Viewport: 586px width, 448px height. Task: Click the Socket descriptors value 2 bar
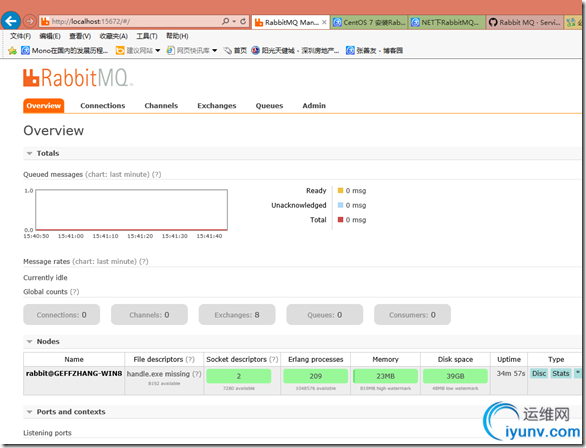coord(238,376)
